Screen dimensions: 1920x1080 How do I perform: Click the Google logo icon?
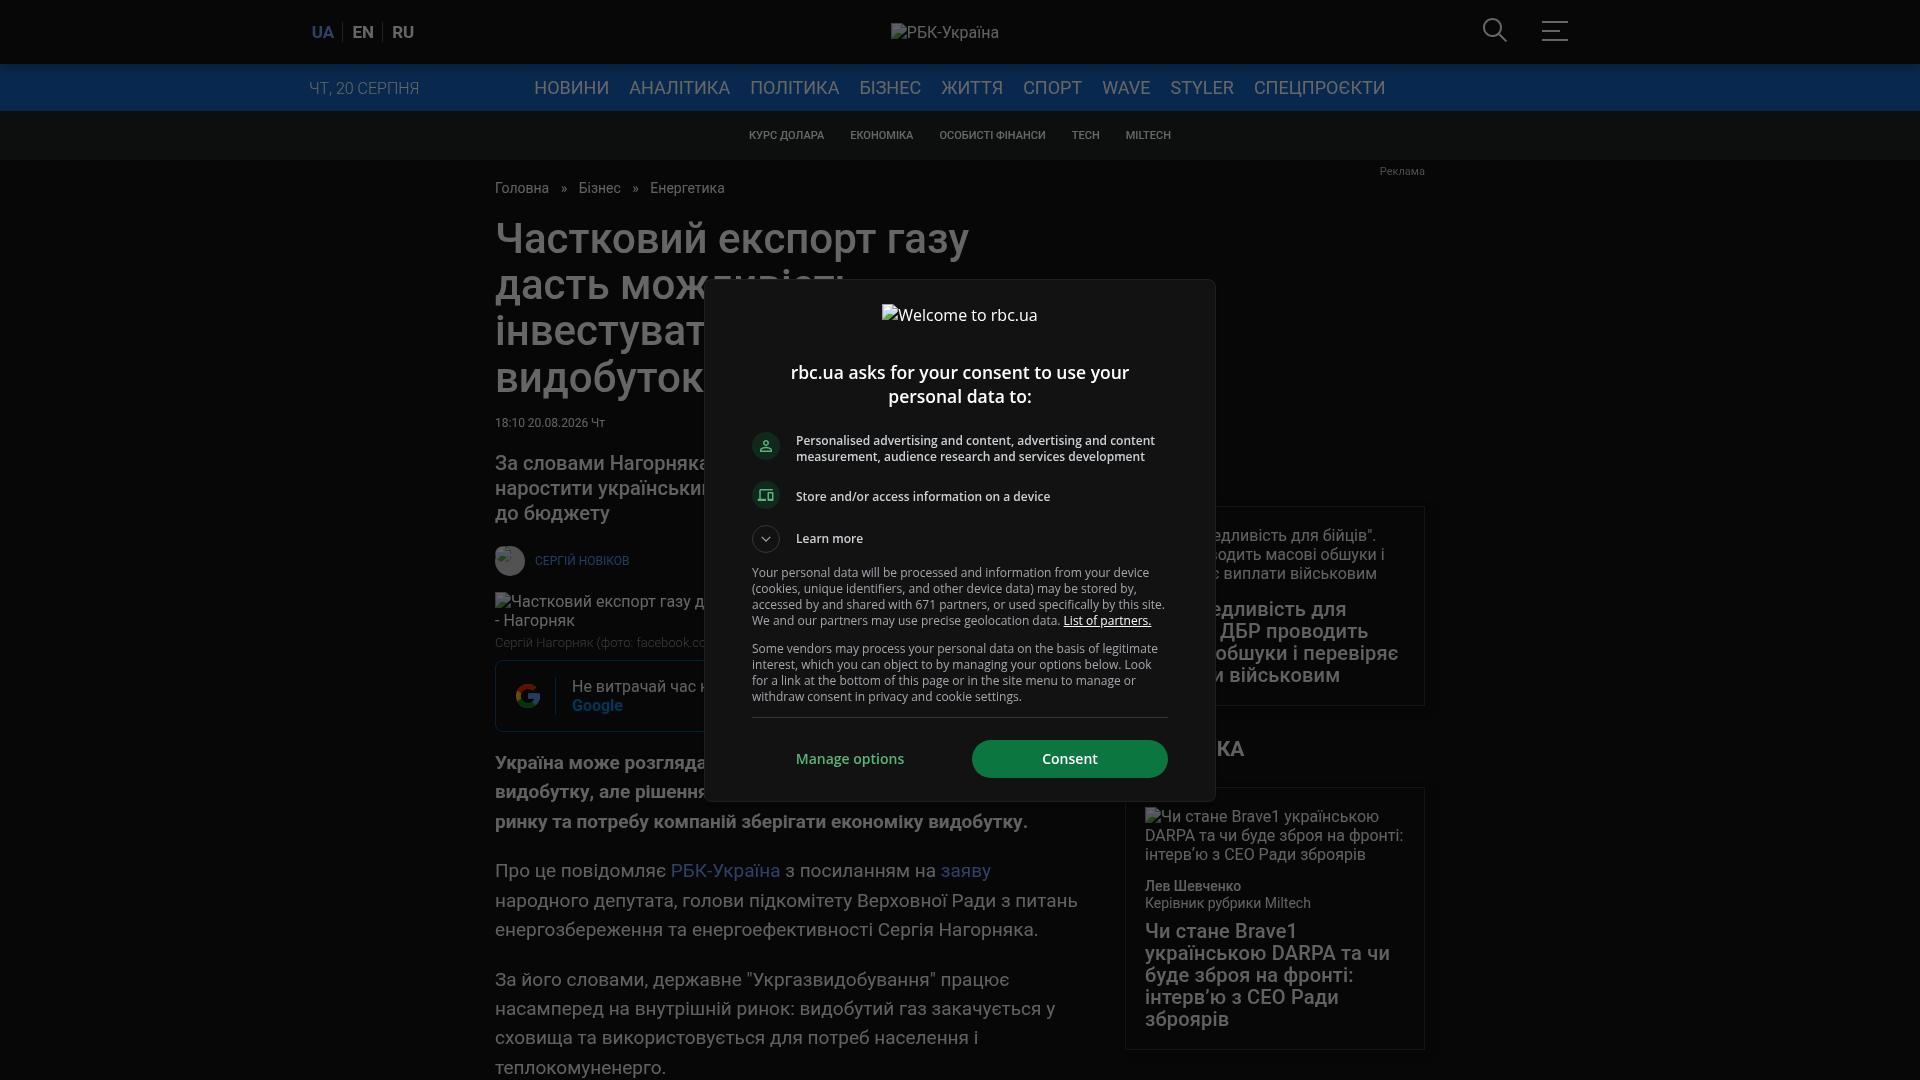[528, 696]
